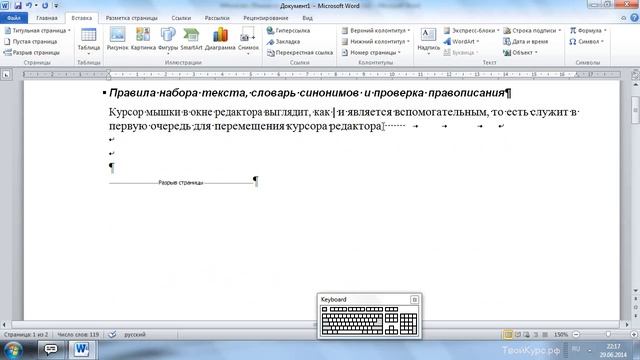The width and height of the screenshot is (640, 360).
Task: Click the vertical scrollbar thumb
Action: (635, 109)
